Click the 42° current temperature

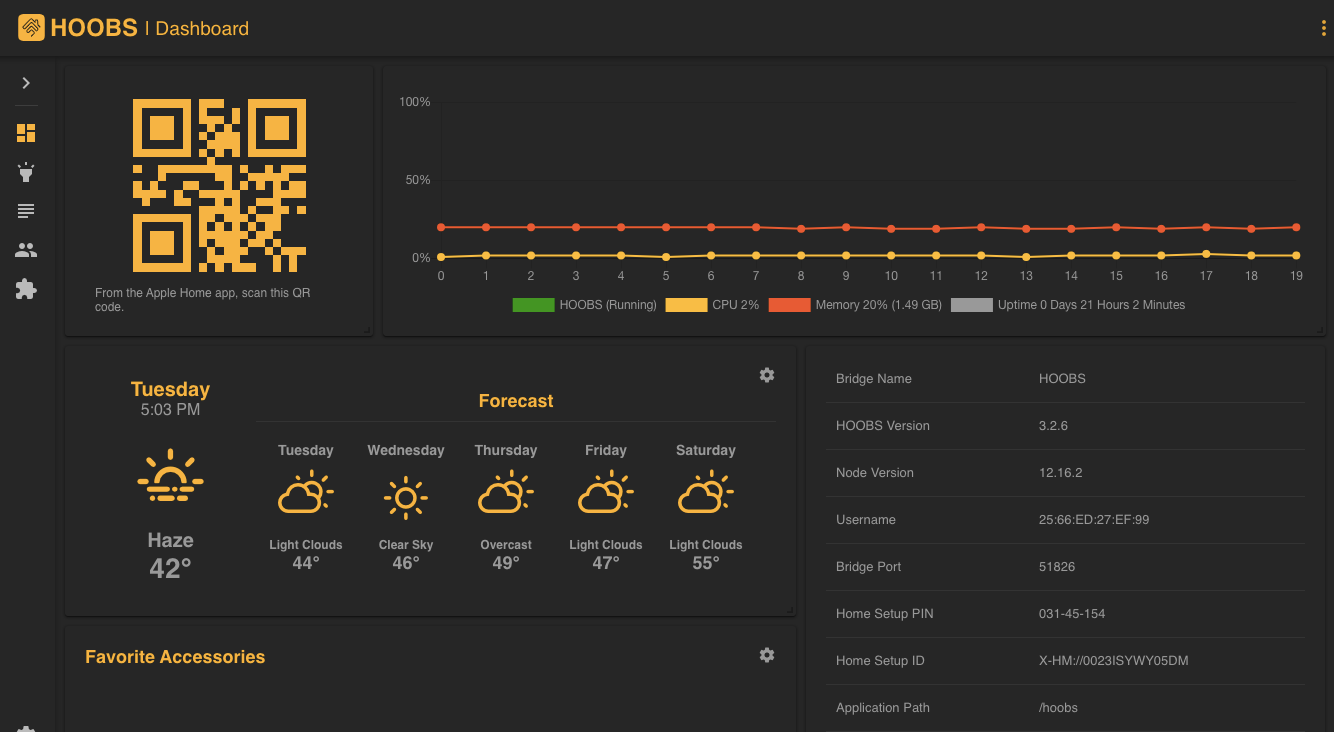tap(170, 569)
